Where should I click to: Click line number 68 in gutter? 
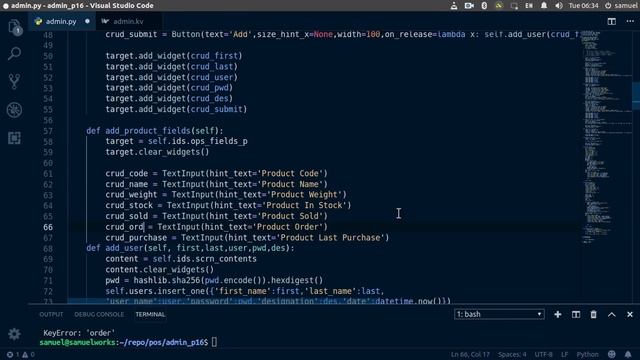48,249
